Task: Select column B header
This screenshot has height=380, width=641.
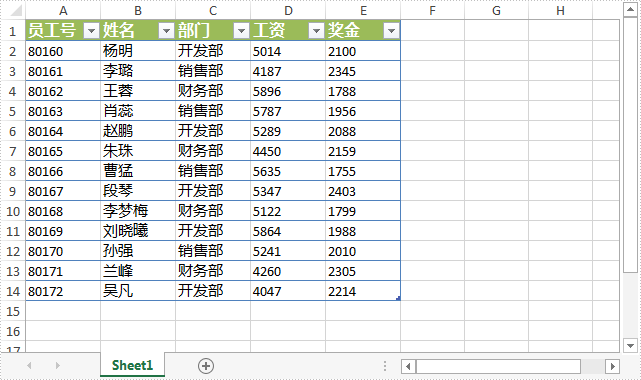Action: pos(138,11)
